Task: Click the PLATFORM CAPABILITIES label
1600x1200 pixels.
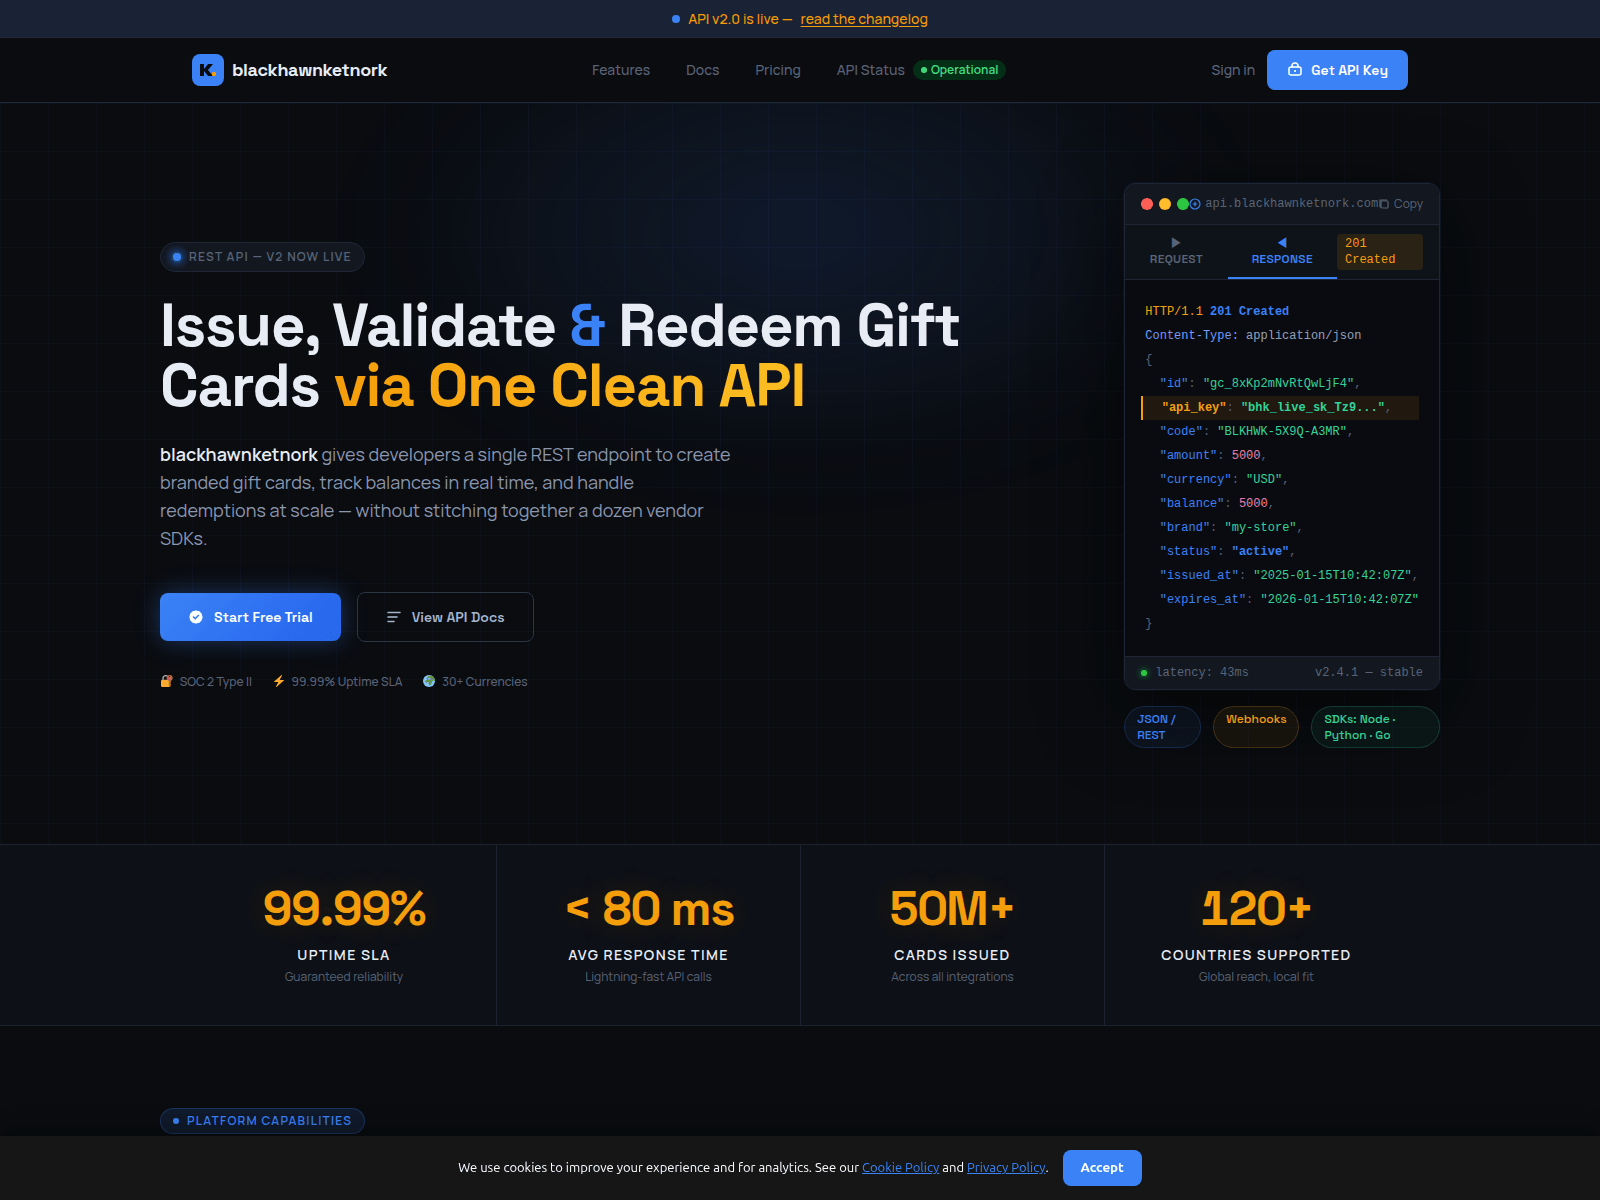Action: pyautogui.click(x=262, y=1121)
